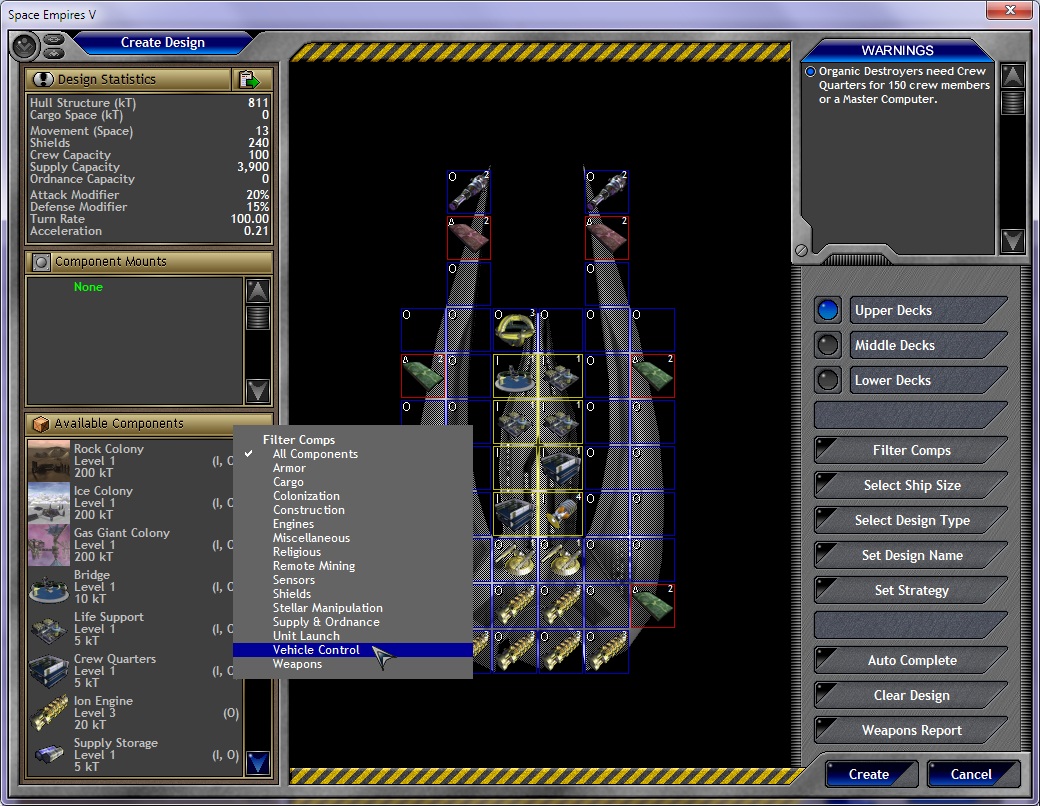Click the blue bullet beside the crew quarters warning
This screenshot has height=806, width=1040.
coord(810,72)
